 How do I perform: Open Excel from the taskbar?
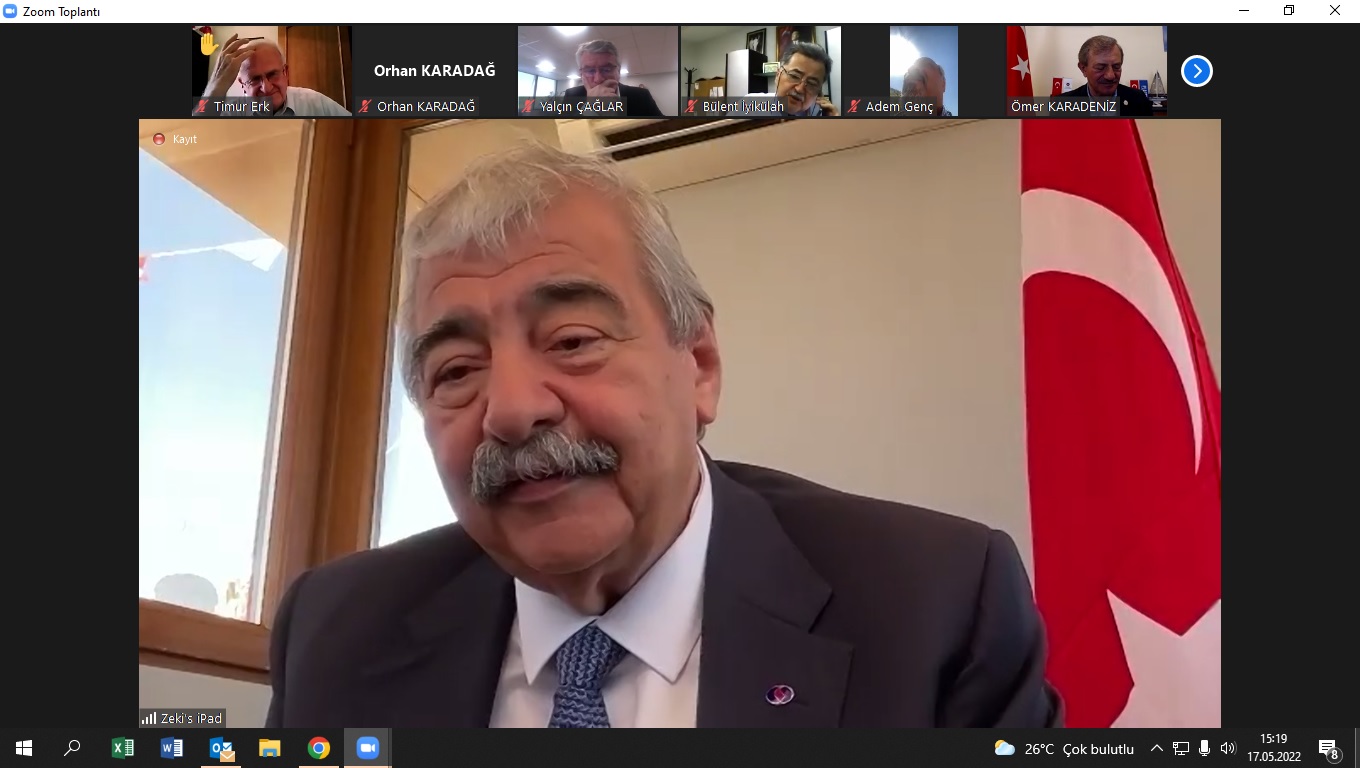(122, 748)
